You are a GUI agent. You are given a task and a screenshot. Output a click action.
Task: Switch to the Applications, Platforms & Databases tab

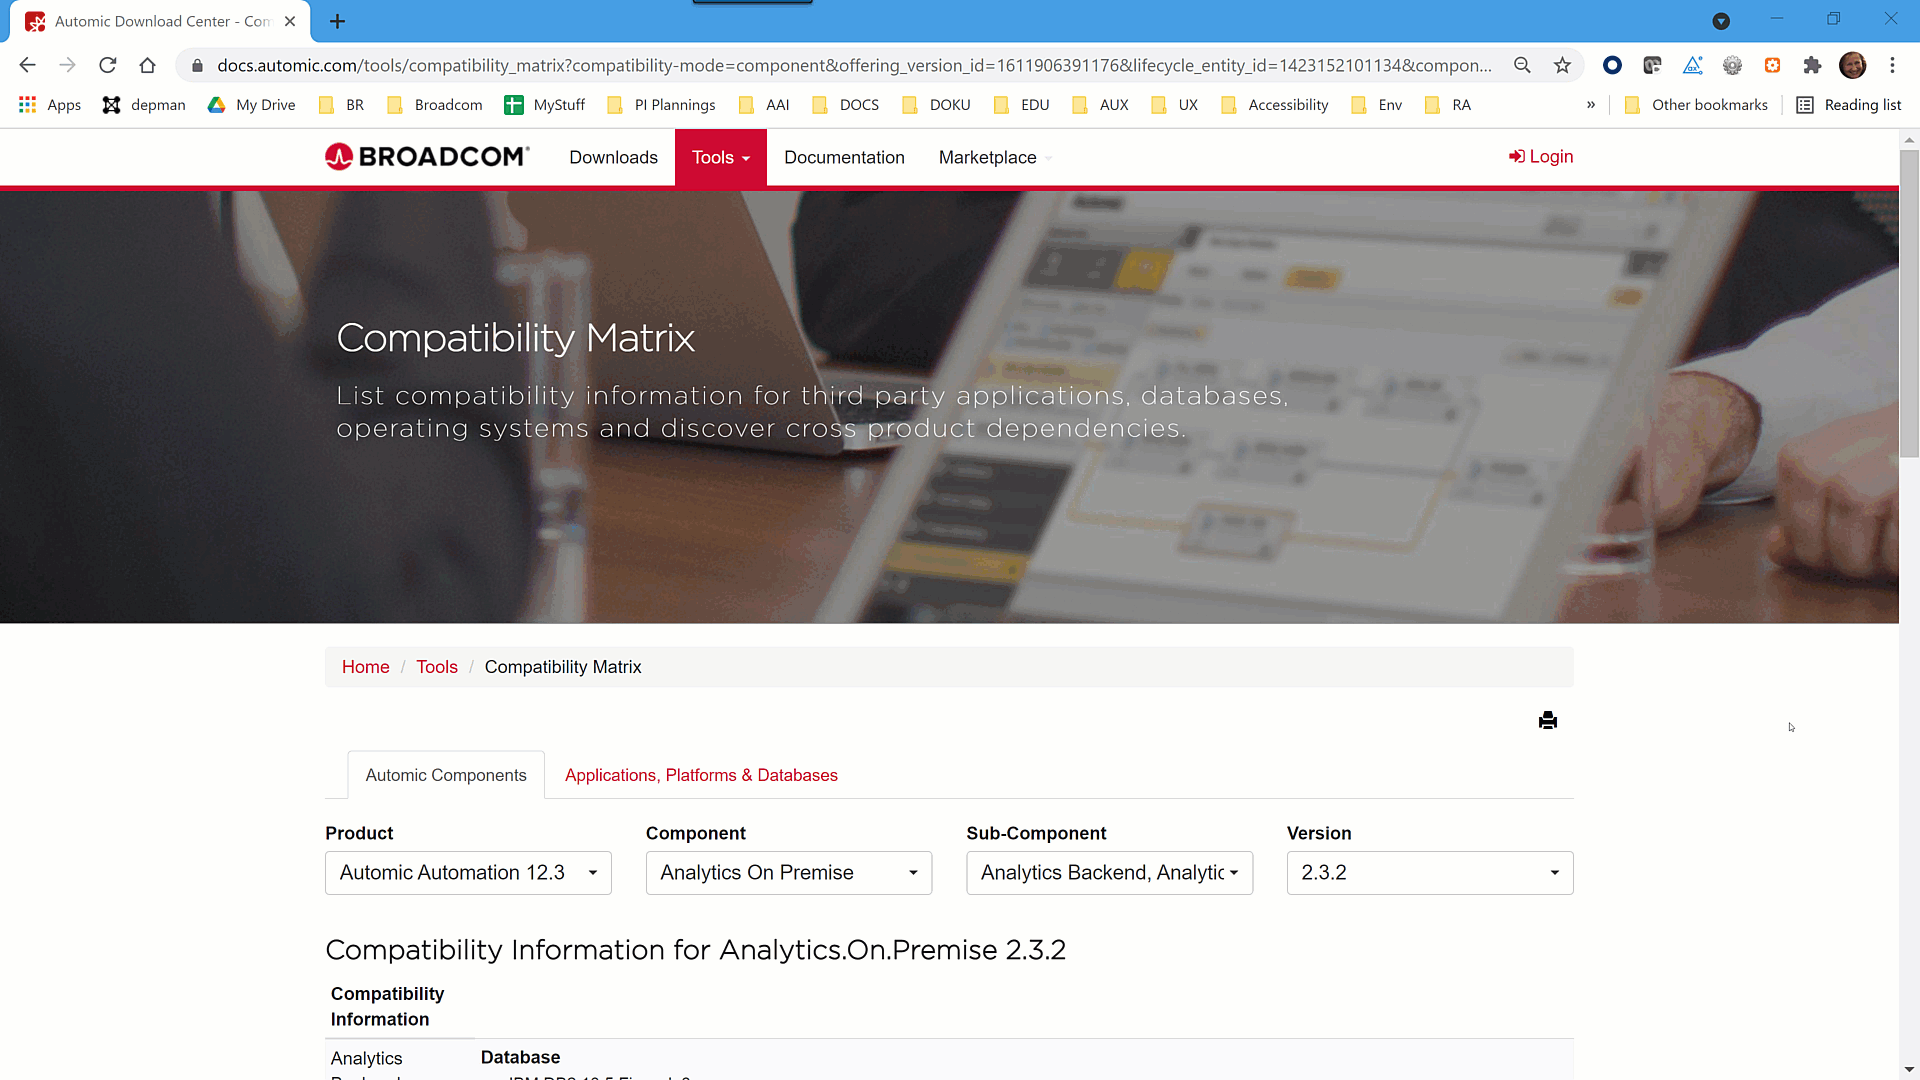(700, 775)
